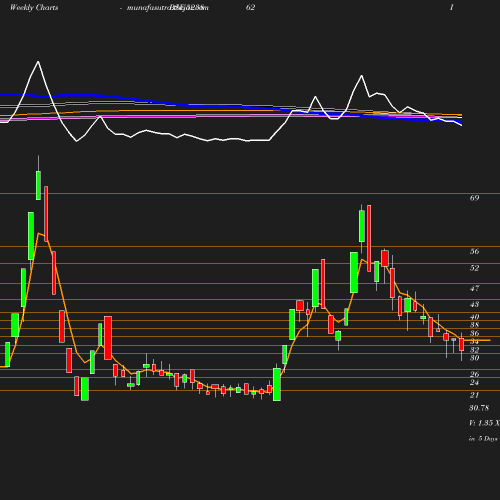
Task: Select the 40 price level label
Action: tap(474, 317)
